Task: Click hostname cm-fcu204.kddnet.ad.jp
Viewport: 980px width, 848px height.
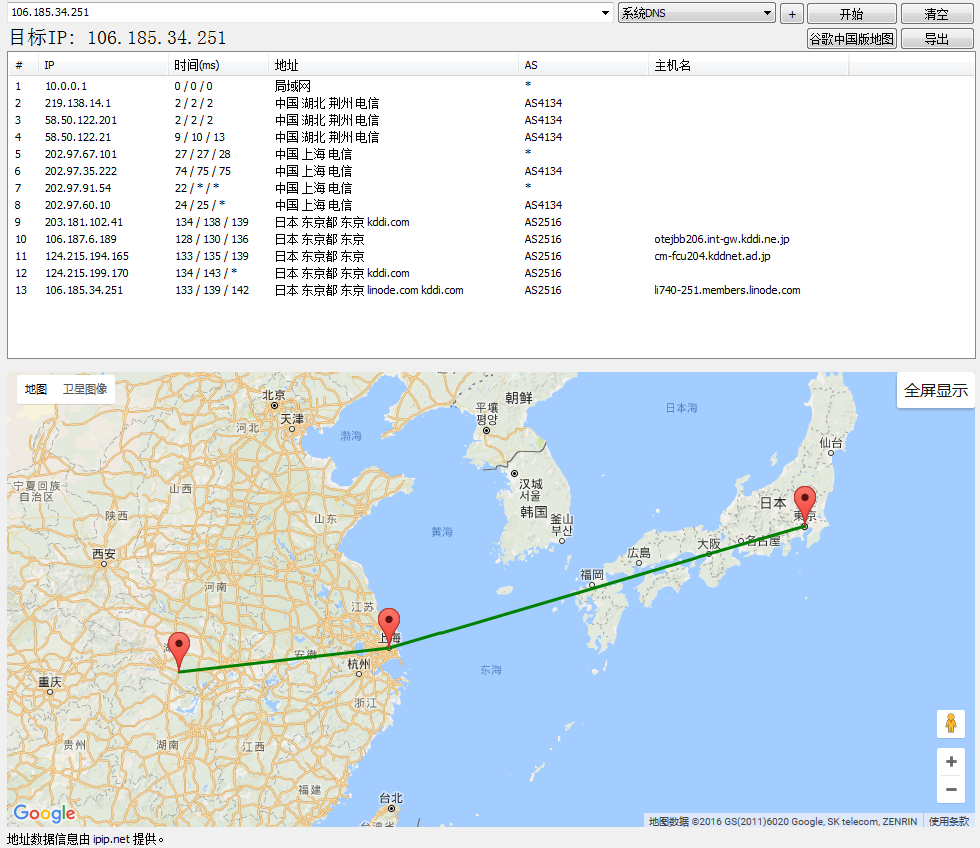Action: [x=712, y=256]
